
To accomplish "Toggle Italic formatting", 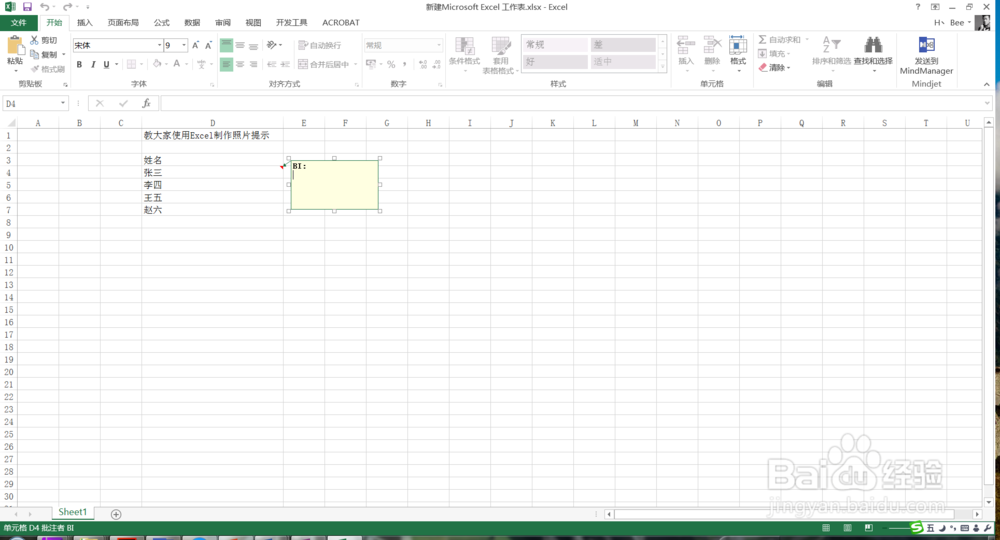I will [x=93, y=64].
